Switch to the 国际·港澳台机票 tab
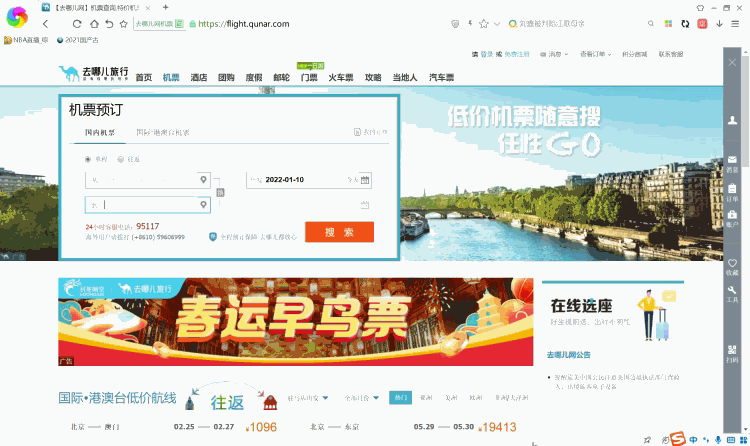The image size is (750, 446). [163, 132]
